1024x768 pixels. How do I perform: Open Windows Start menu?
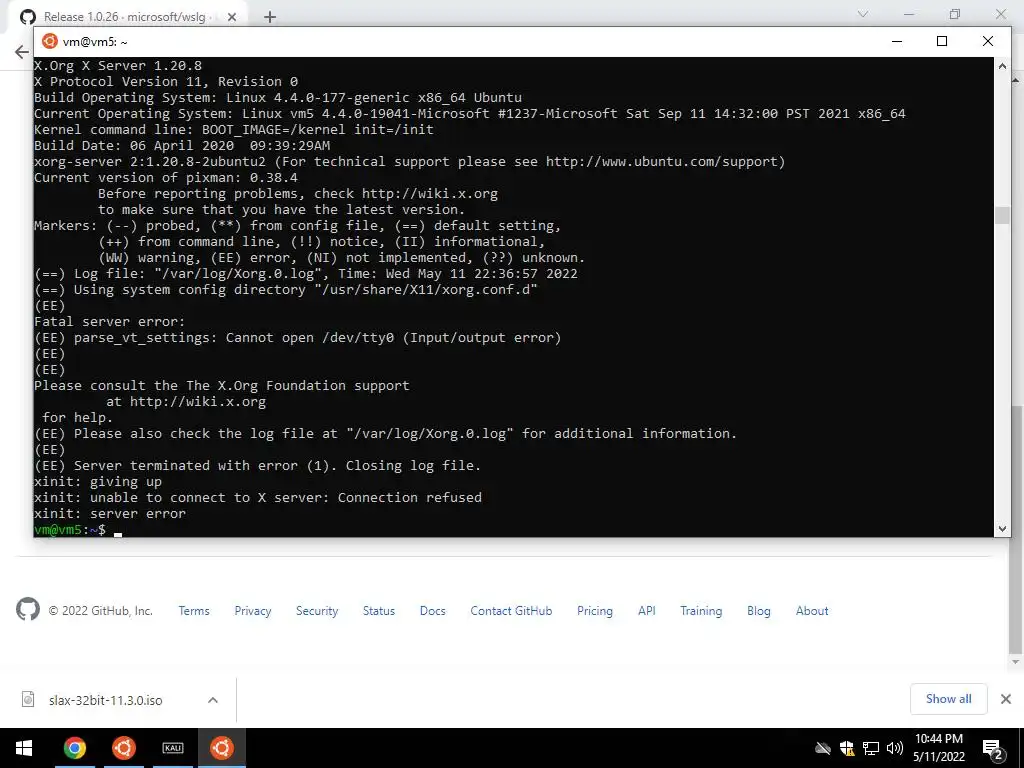24,748
